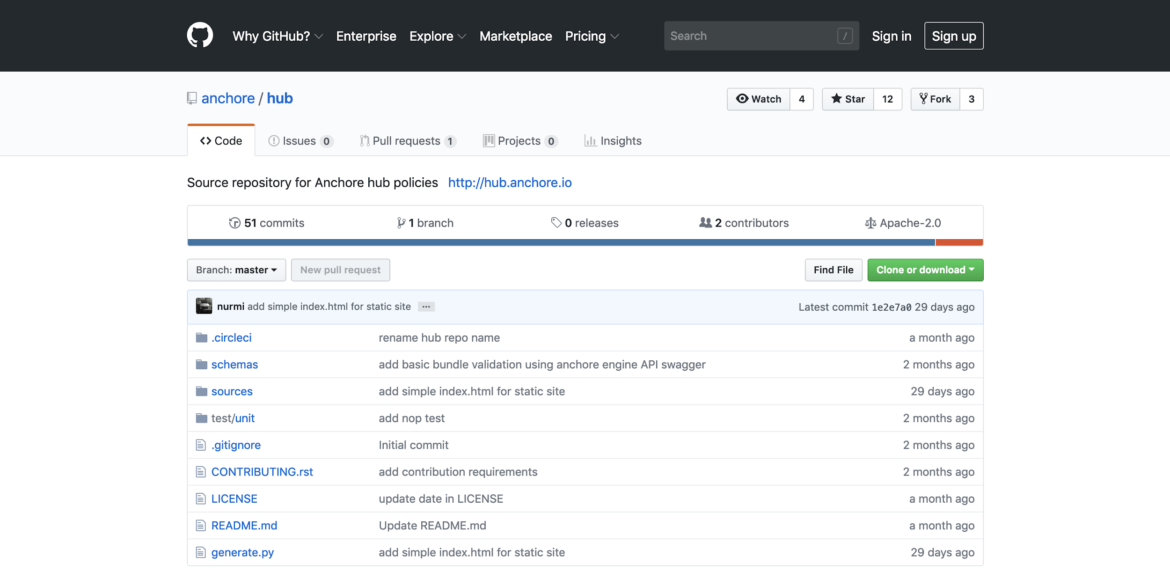The image size is (1170, 571).
Task: Open commit author nurmi's profile link
Action: (231, 307)
